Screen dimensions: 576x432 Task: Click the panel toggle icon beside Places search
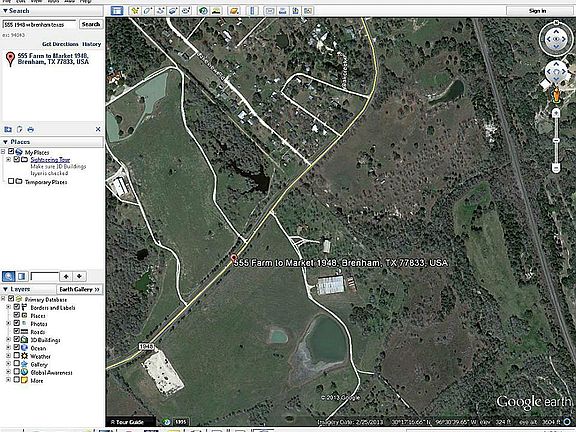(x=21, y=276)
